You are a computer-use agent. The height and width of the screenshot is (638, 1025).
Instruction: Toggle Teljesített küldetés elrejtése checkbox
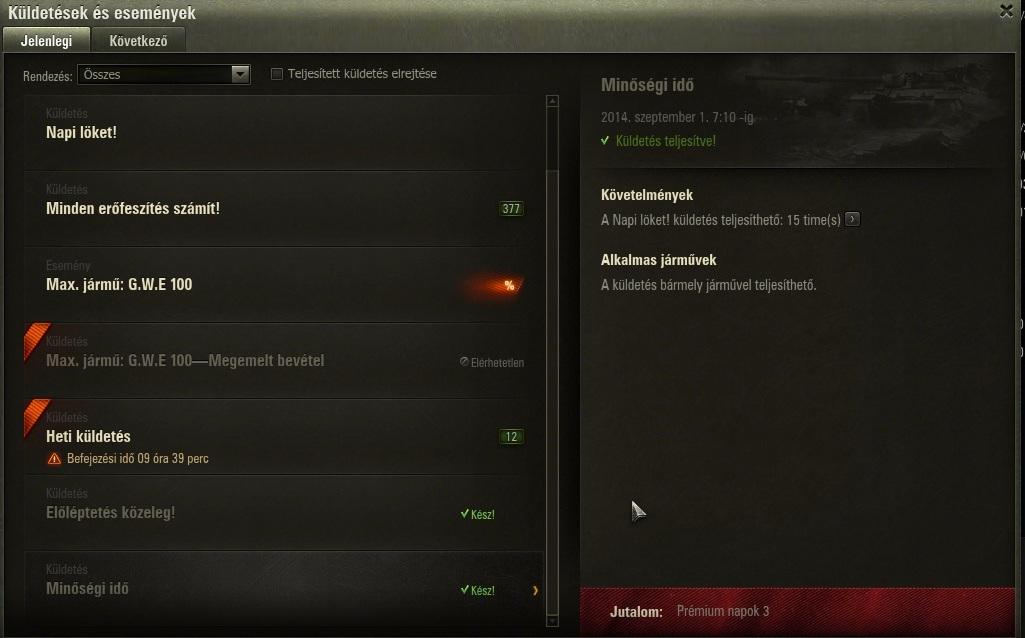[x=277, y=74]
